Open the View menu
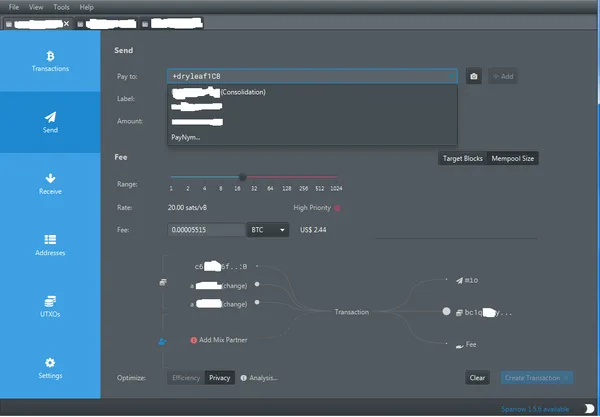 (36, 7)
